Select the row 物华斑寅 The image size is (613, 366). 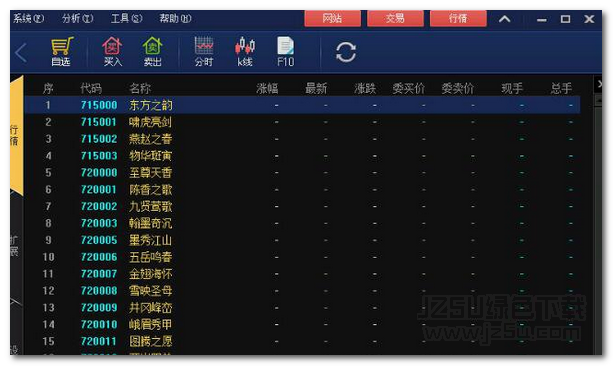(x=302, y=156)
